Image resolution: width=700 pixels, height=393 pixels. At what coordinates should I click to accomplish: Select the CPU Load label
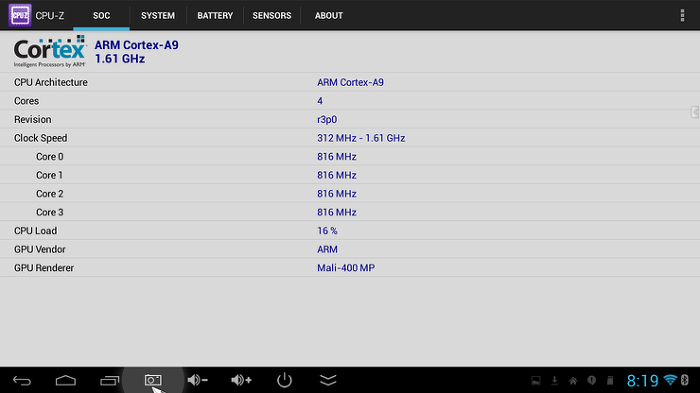(x=35, y=231)
